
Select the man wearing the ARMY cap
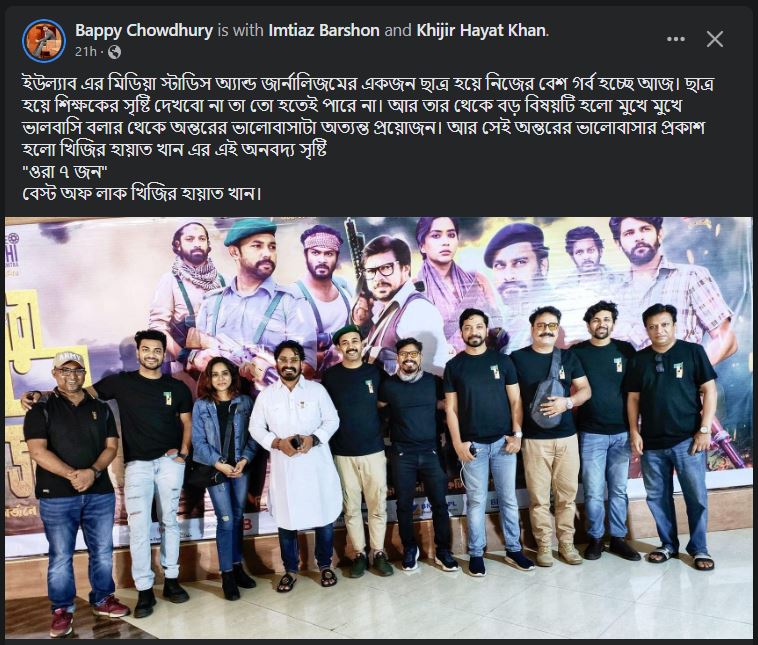click(73, 491)
